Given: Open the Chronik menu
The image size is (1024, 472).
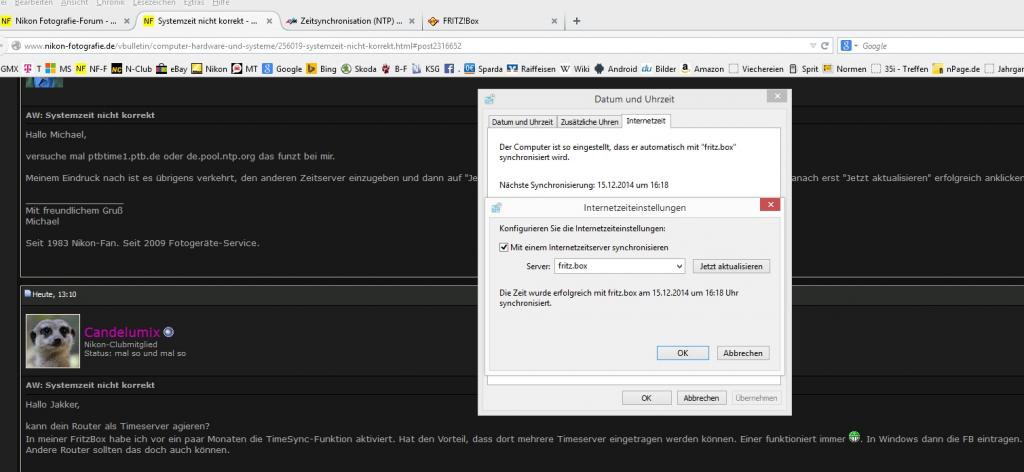Looking at the screenshot, I should [110, 3].
